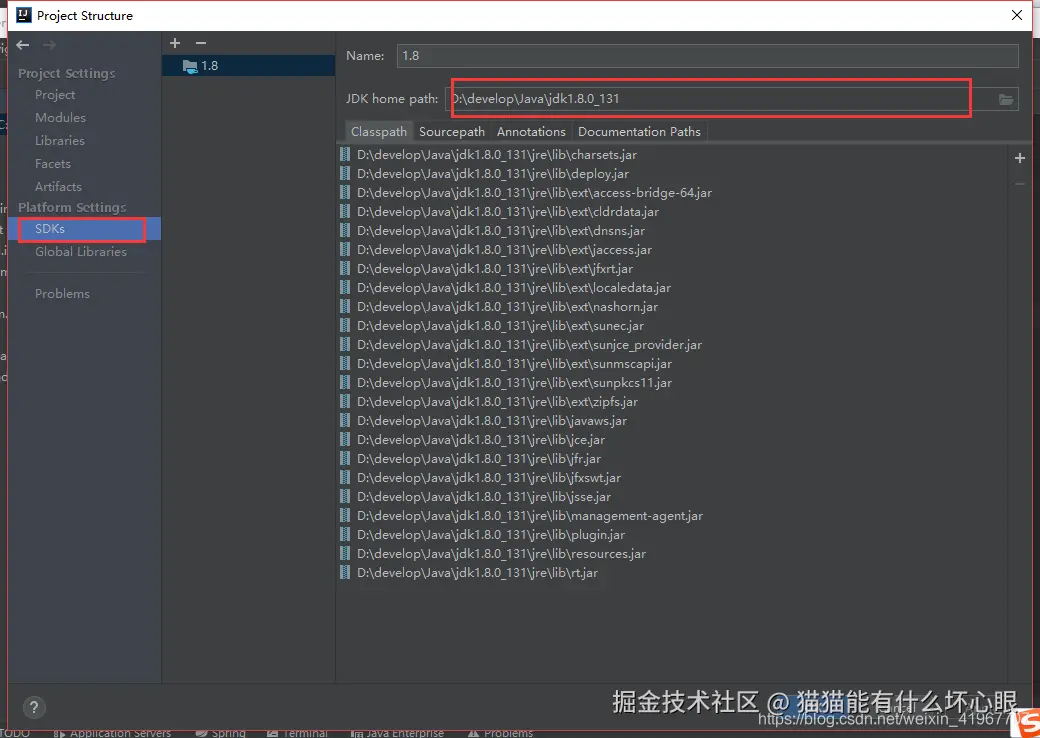Select the rt.jar entry
Viewport: 1040px width, 738px height.
tap(478, 573)
